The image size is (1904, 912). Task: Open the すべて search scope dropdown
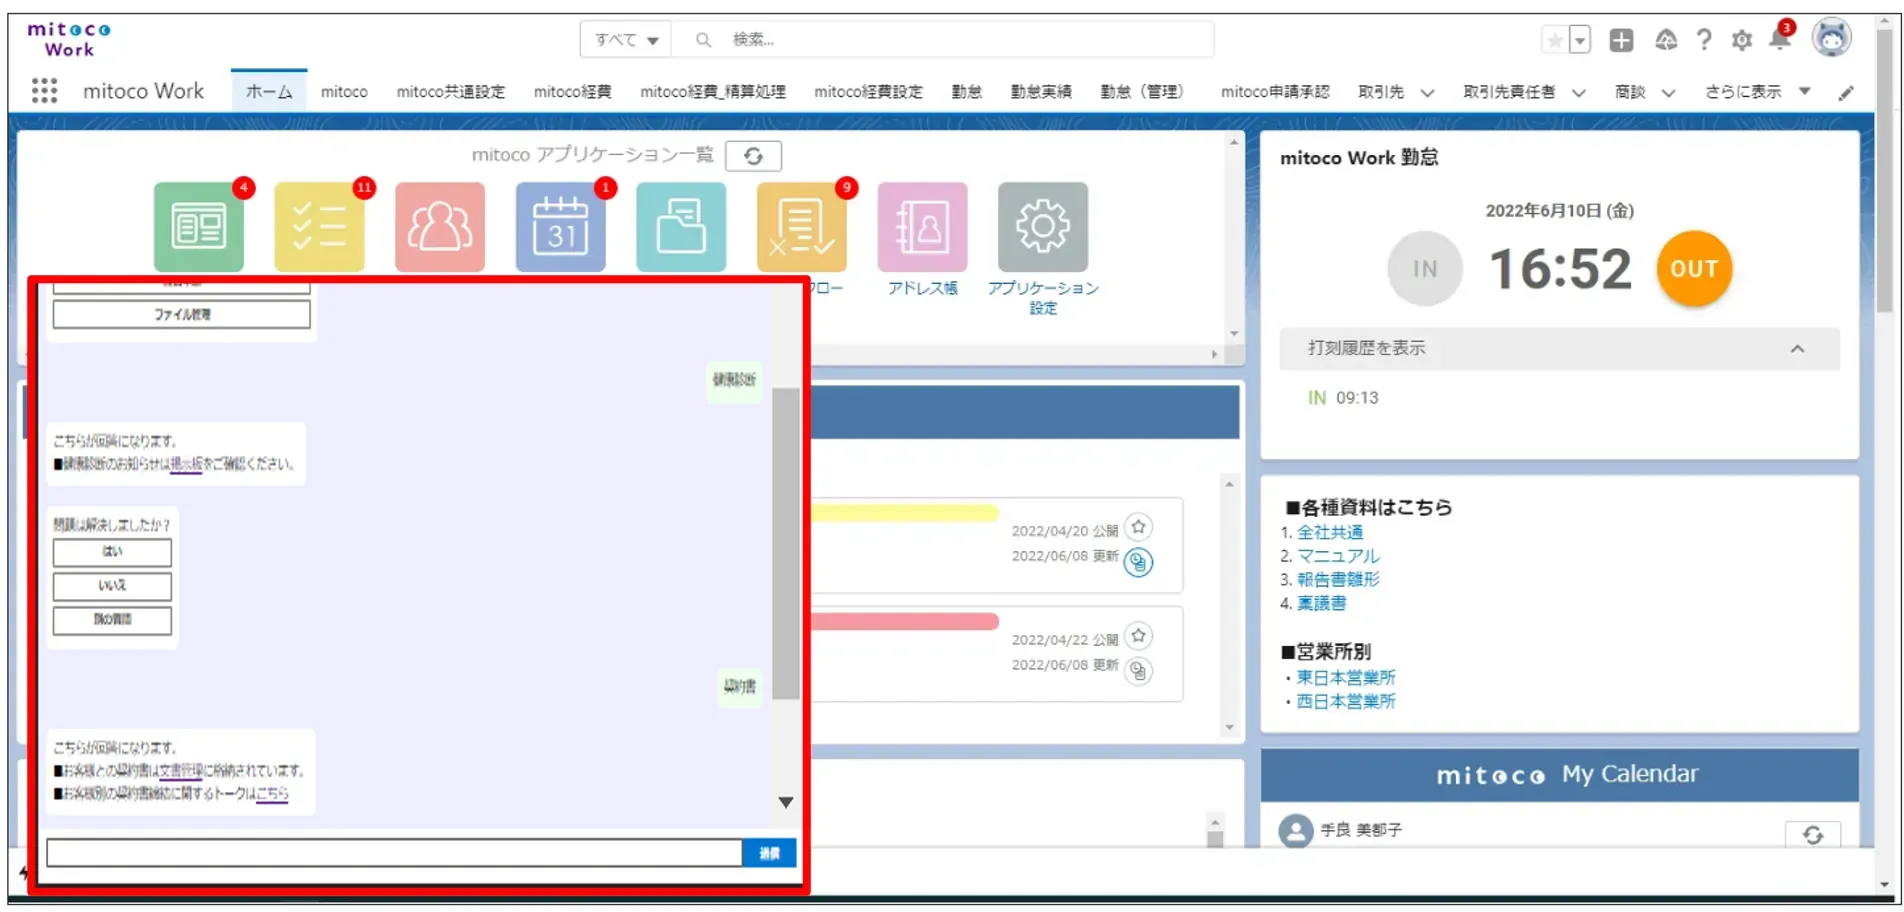[626, 40]
